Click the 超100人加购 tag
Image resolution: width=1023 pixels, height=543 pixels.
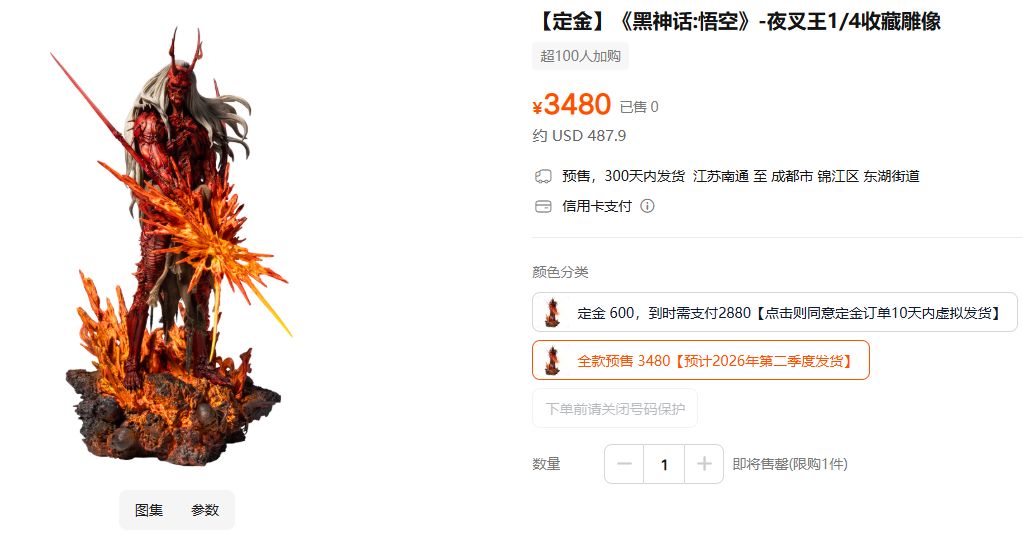click(x=580, y=56)
